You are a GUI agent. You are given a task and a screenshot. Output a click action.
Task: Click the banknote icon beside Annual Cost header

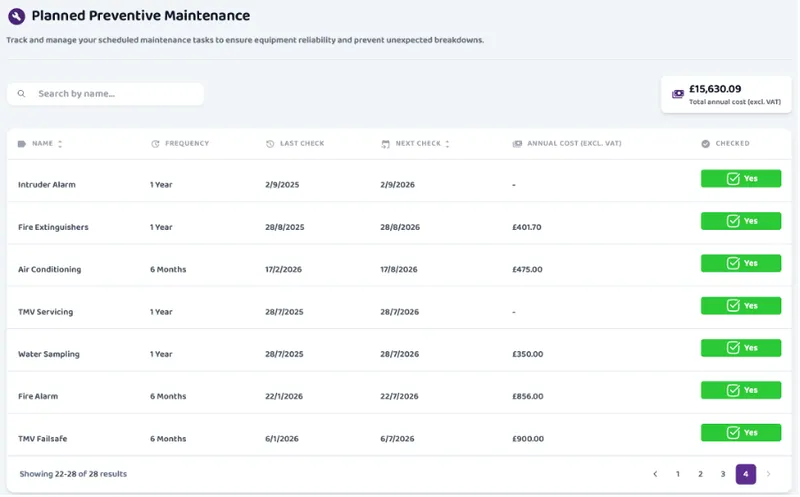coord(517,144)
